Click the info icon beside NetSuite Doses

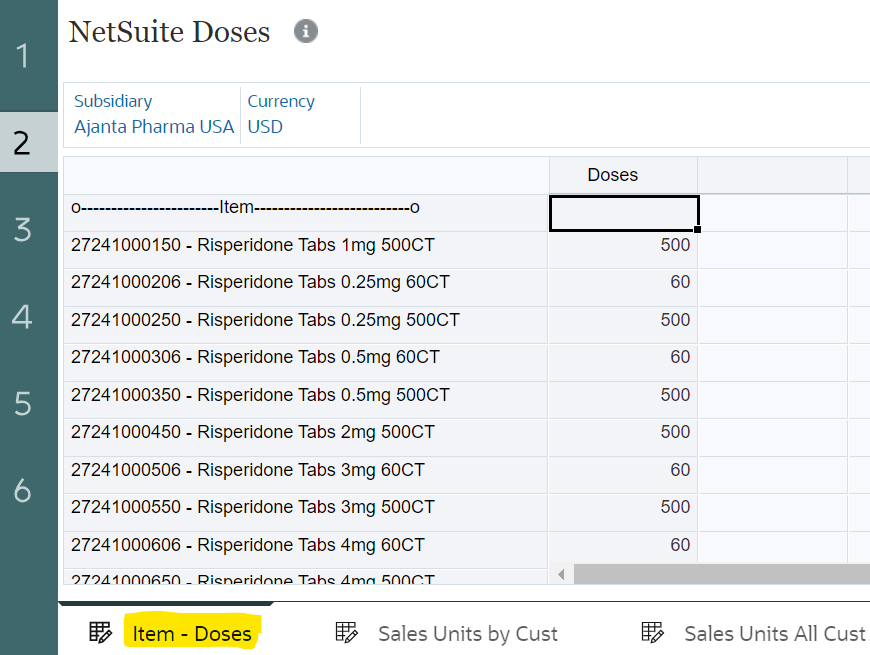[306, 32]
